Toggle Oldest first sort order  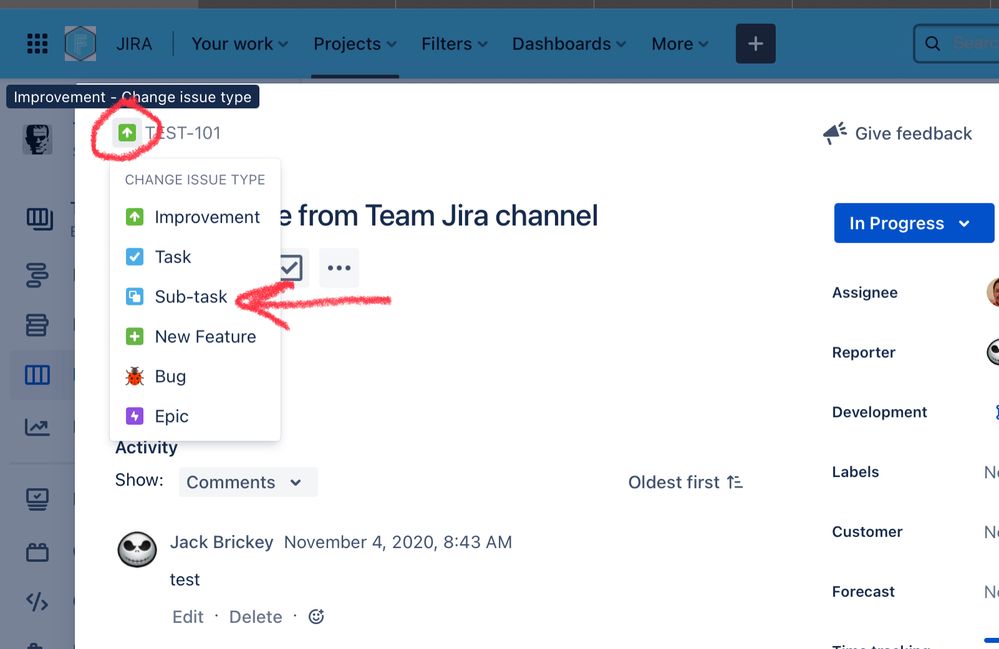coord(686,482)
